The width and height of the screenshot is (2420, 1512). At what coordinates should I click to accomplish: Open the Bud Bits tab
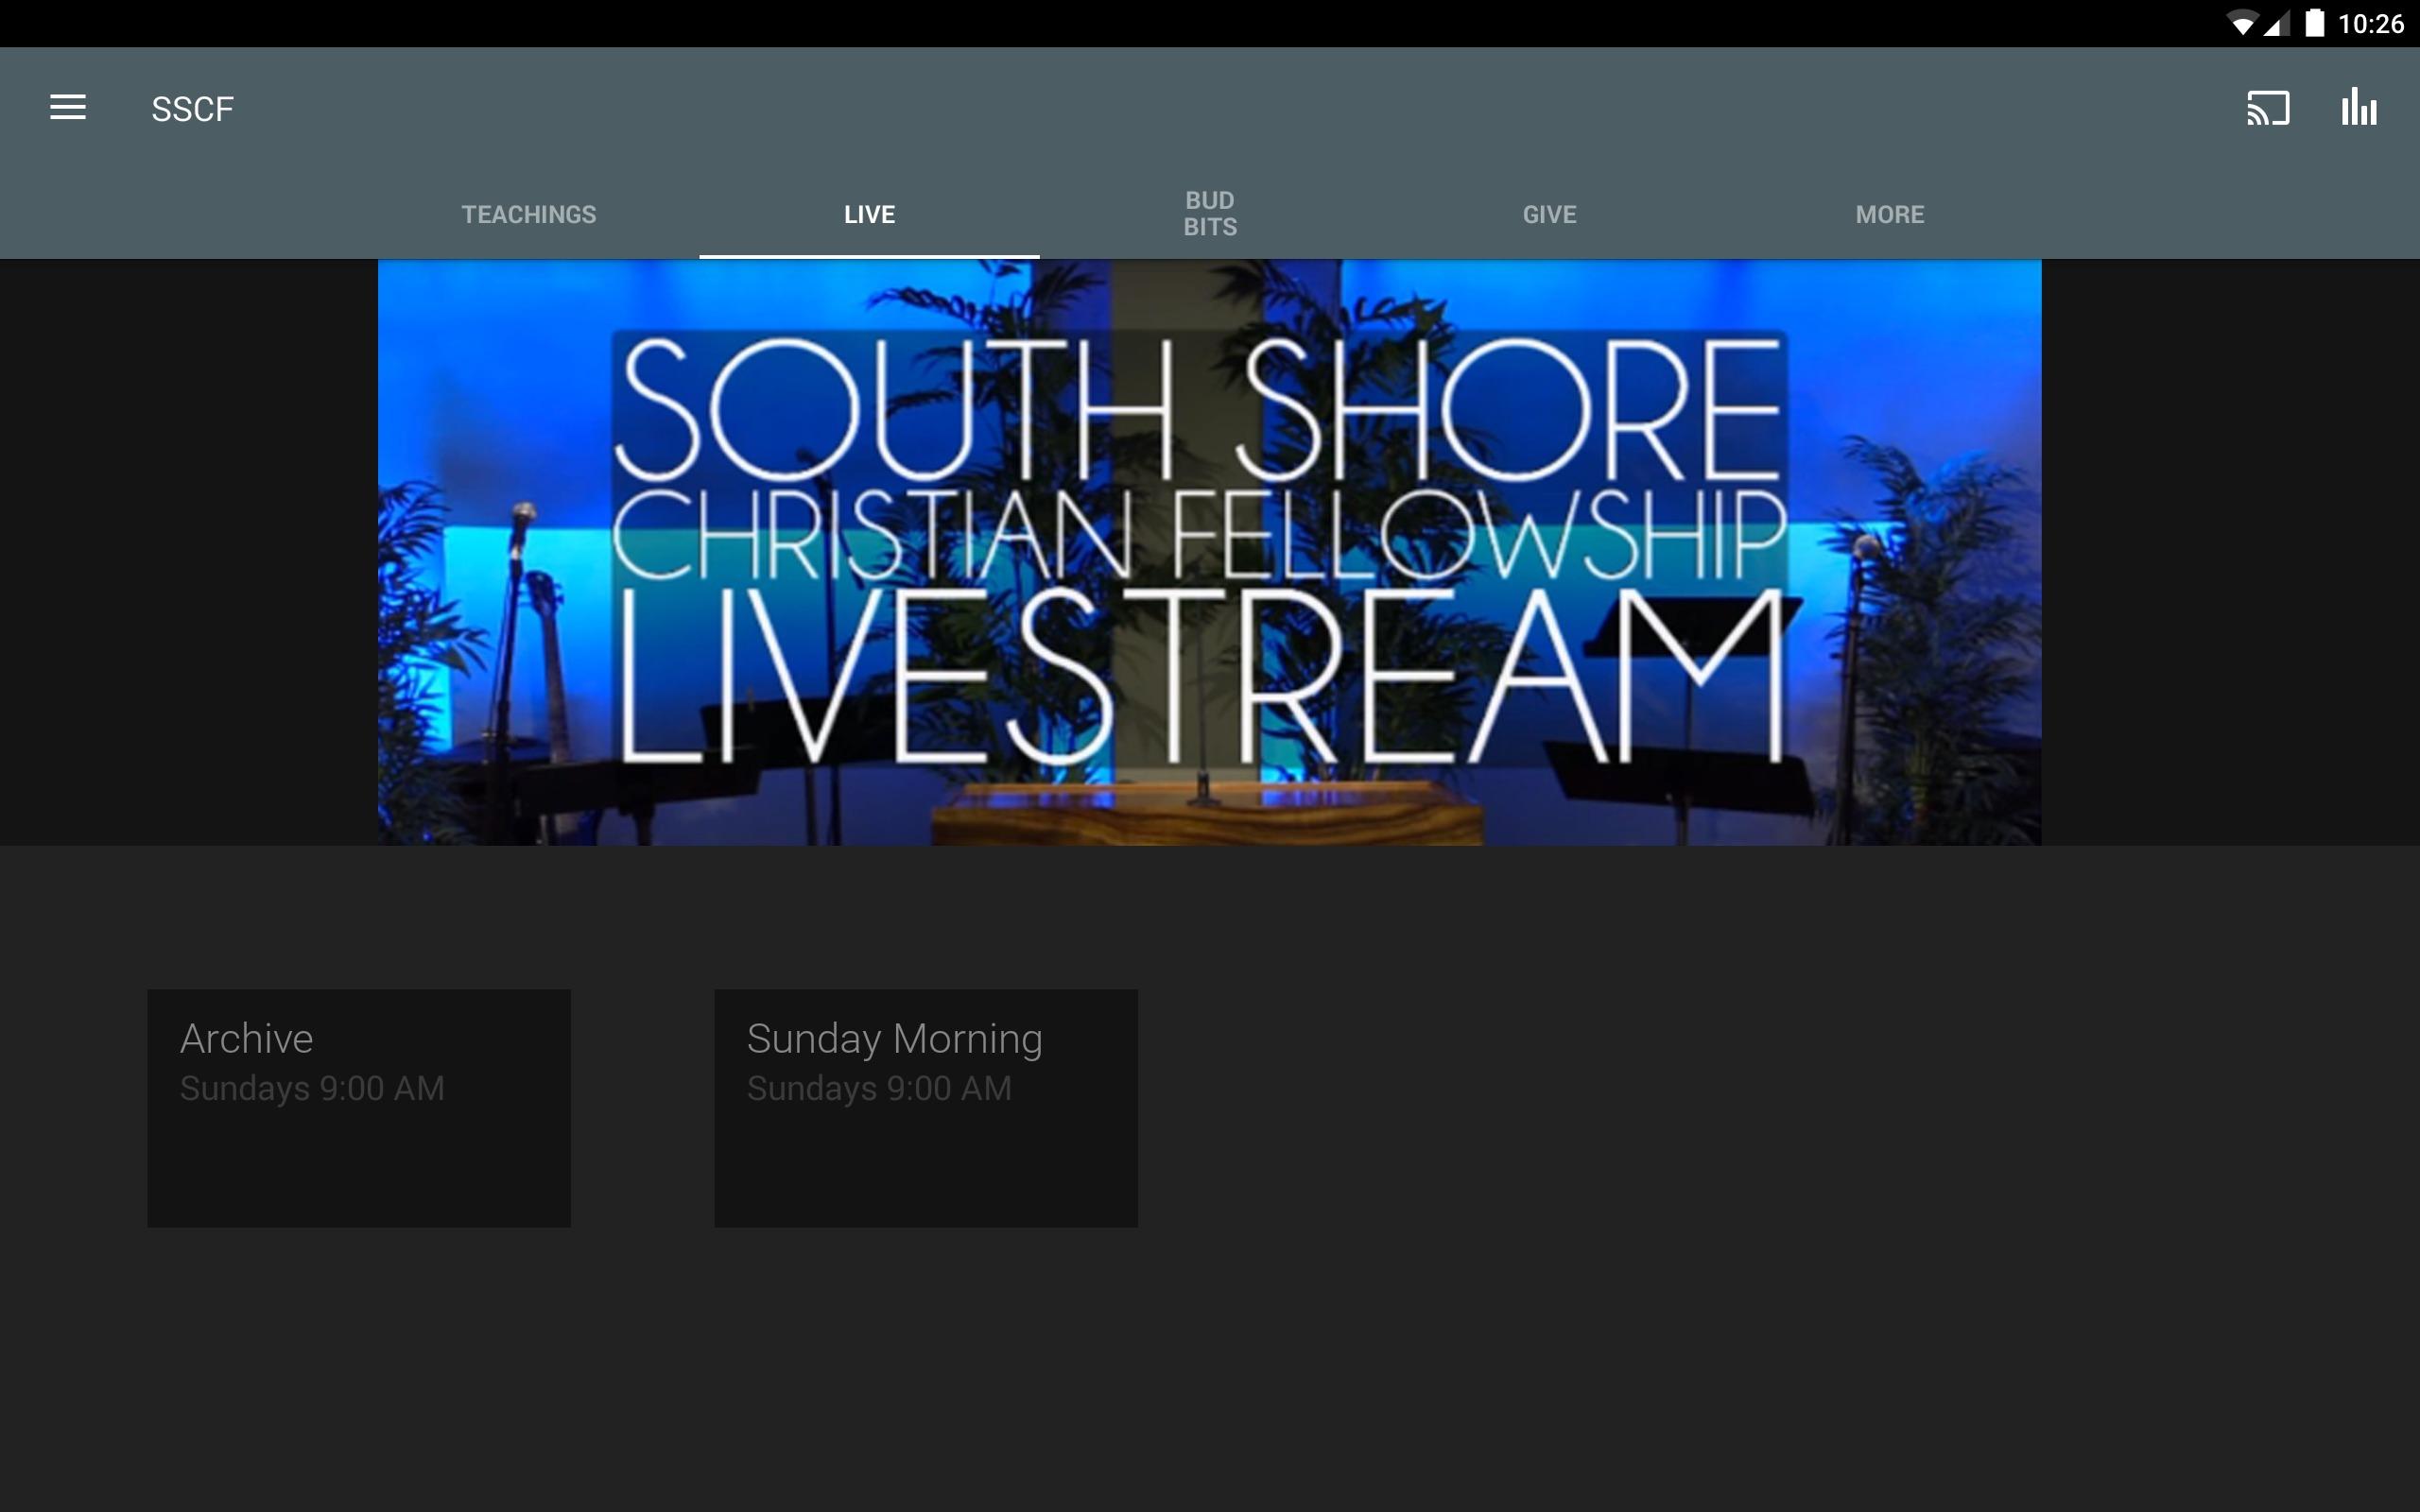pos(1210,214)
